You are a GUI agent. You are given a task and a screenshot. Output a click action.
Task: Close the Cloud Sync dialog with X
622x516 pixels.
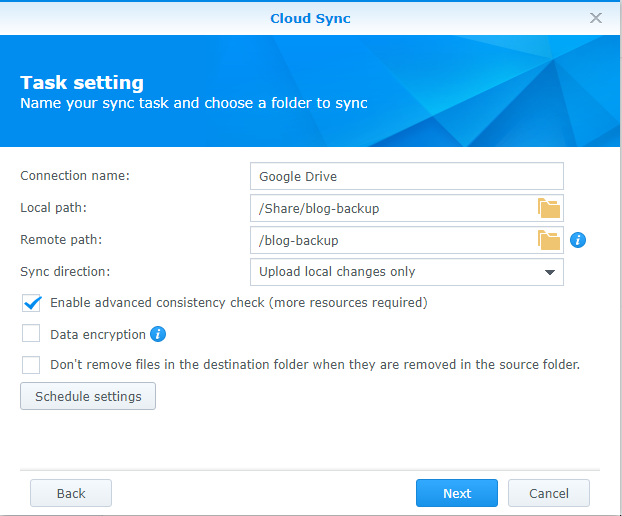pyautogui.click(x=595, y=18)
